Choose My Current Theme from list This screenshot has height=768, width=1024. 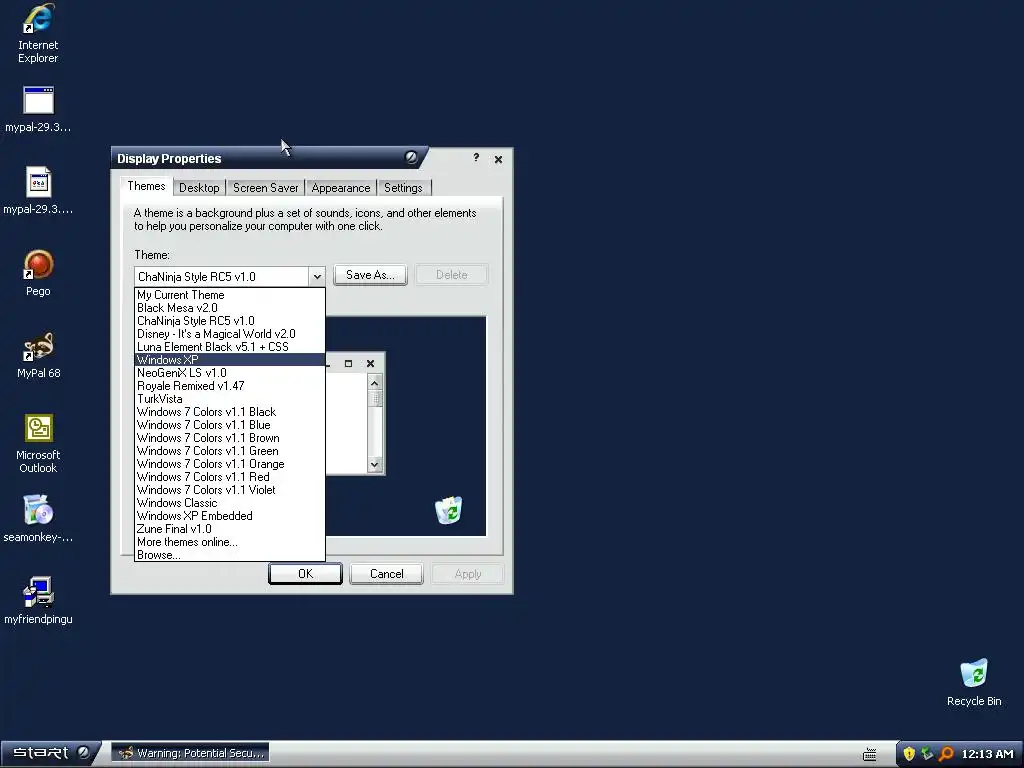pyautogui.click(x=229, y=295)
